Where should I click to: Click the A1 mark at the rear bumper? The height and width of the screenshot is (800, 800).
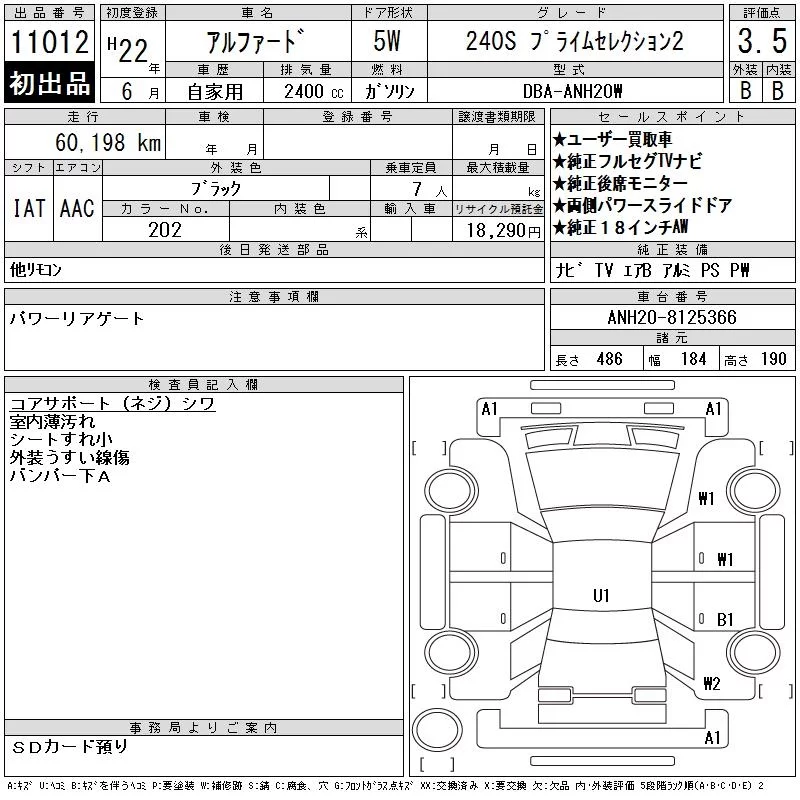pos(712,737)
